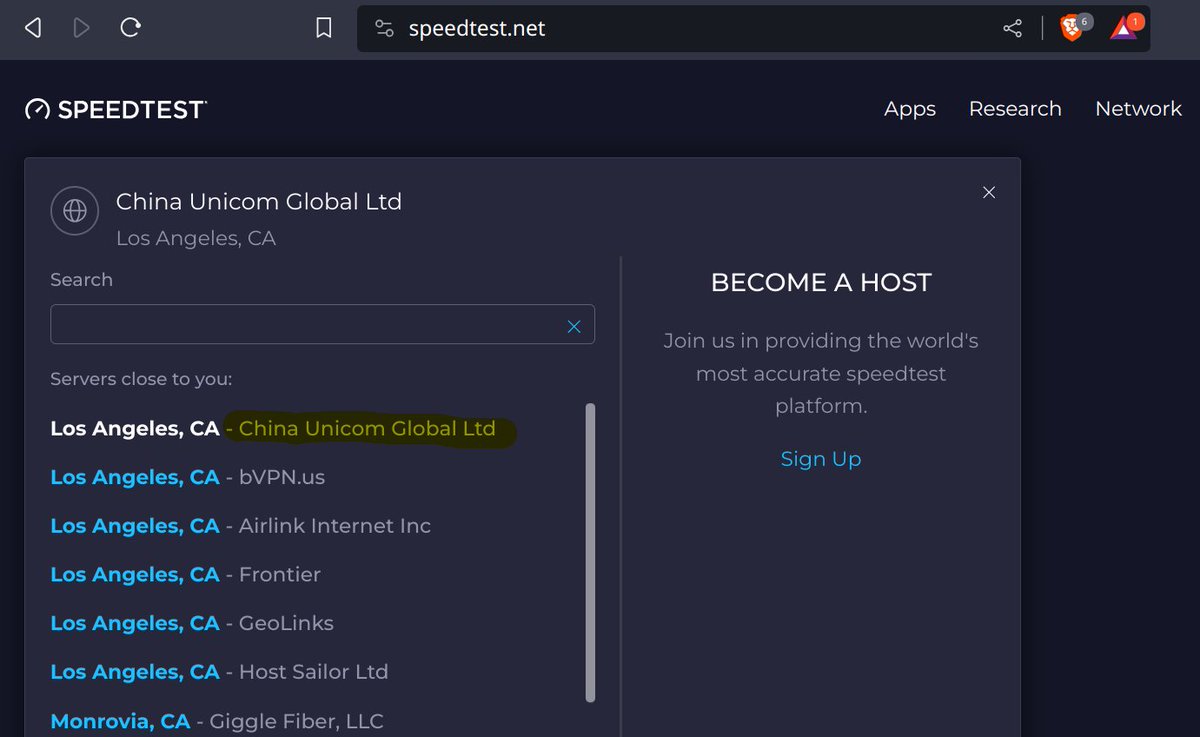The height and width of the screenshot is (737, 1200).
Task: Focus the server Search input box
Action: click(x=322, y=325)
